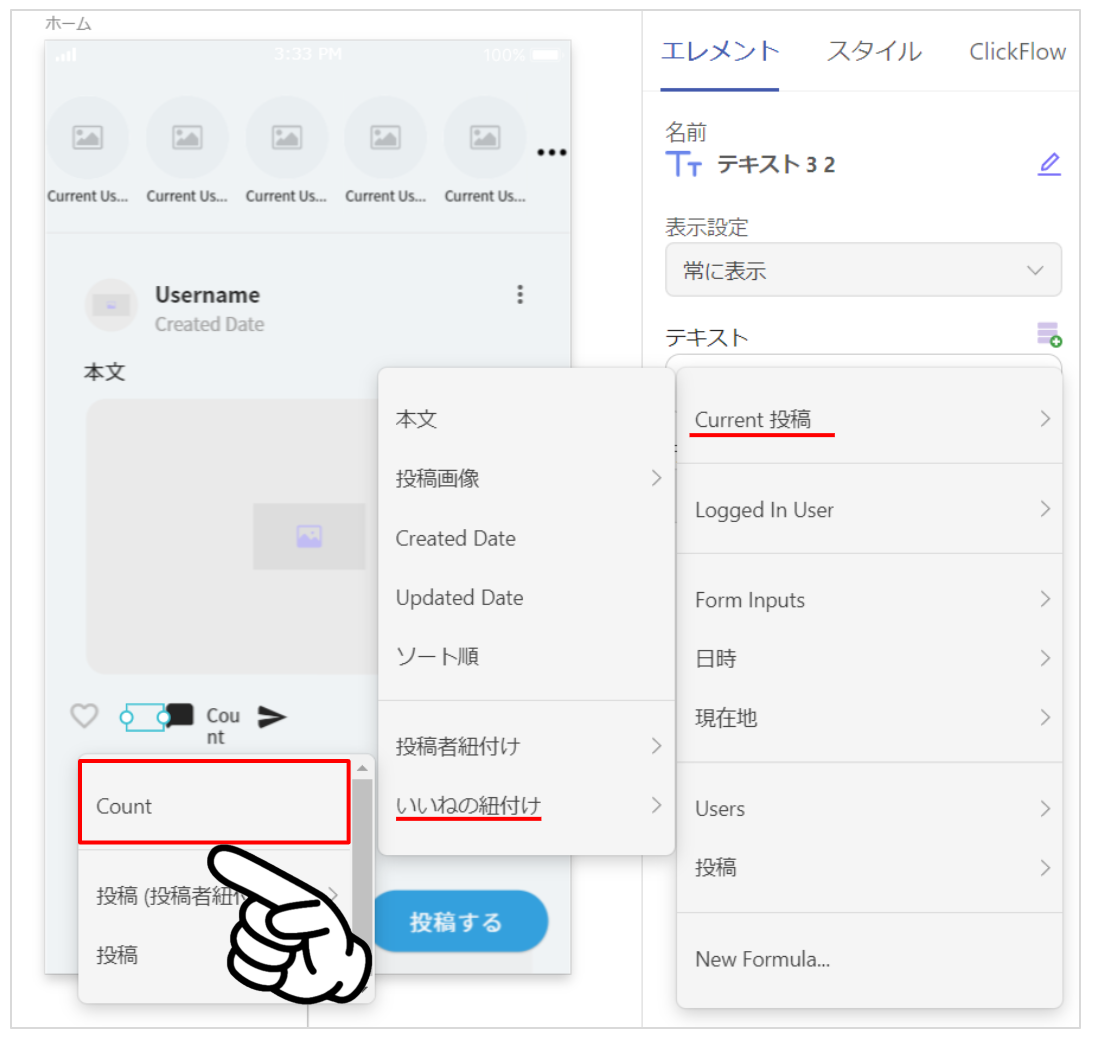Open the ClickFlow tab
Image resolution: width=1096 pixels, height=1043 pixels.
click(1017, 52)
